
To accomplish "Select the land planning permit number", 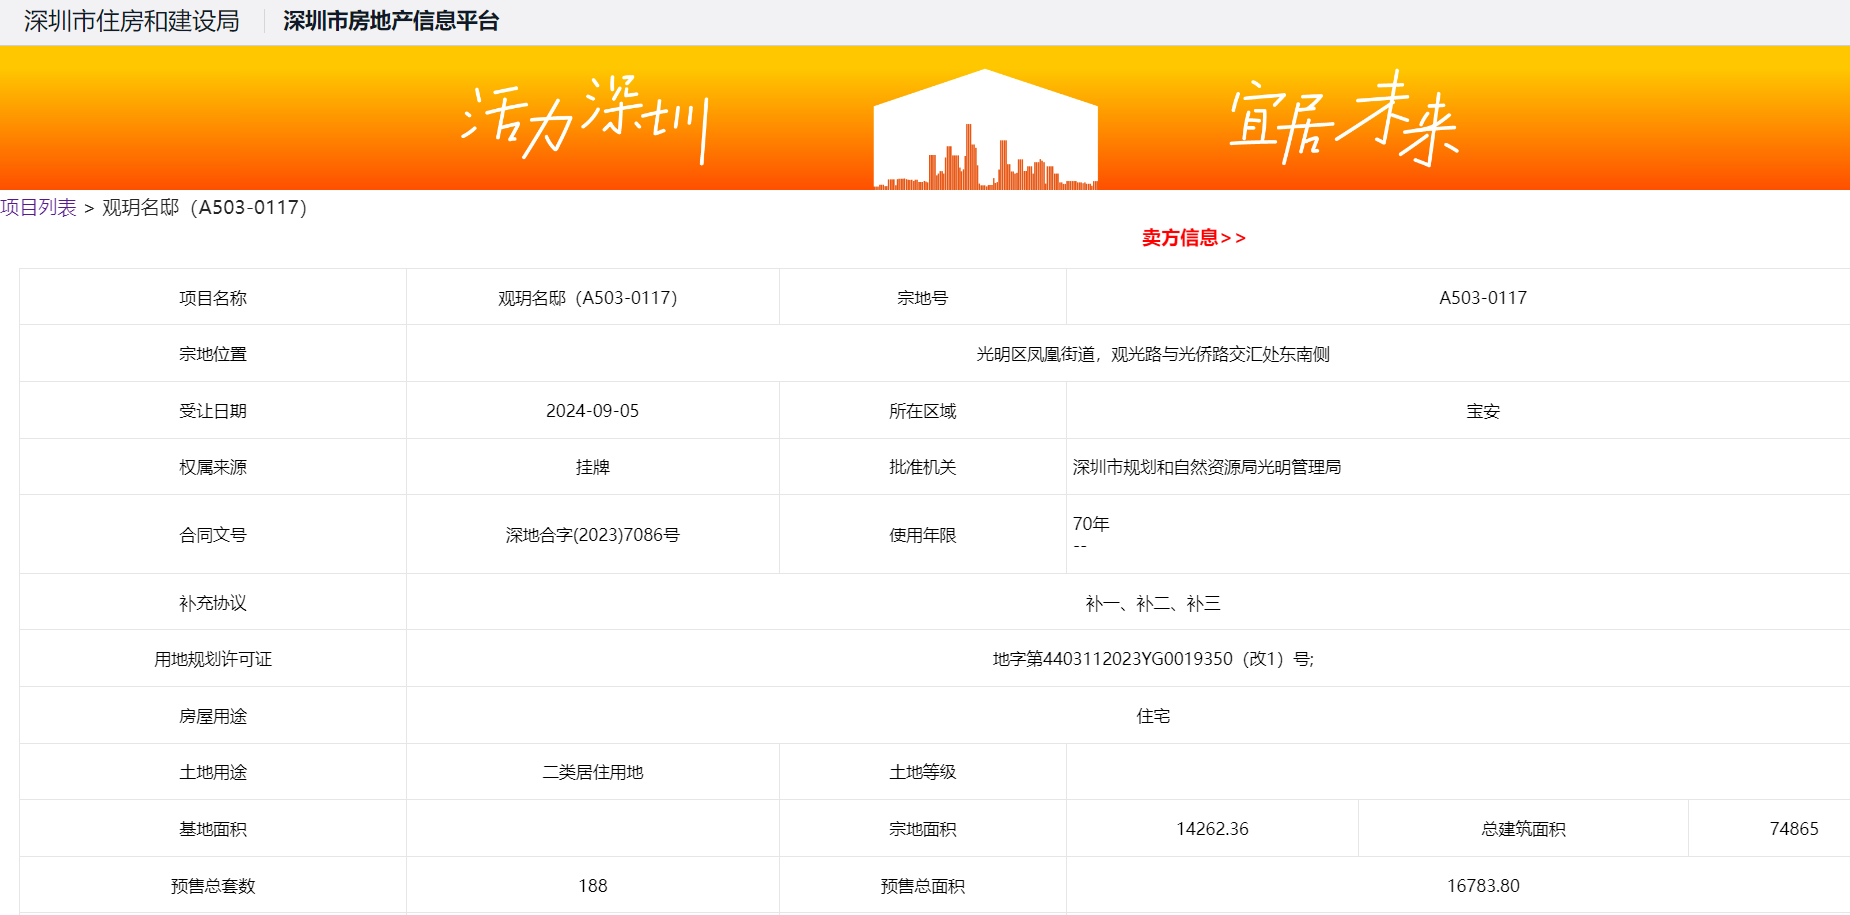I will click(x=1152, y=659).
